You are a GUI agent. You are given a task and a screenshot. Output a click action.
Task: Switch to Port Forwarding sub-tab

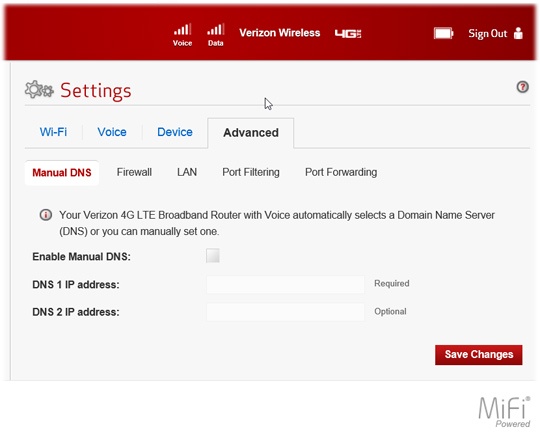click(341, 172)
